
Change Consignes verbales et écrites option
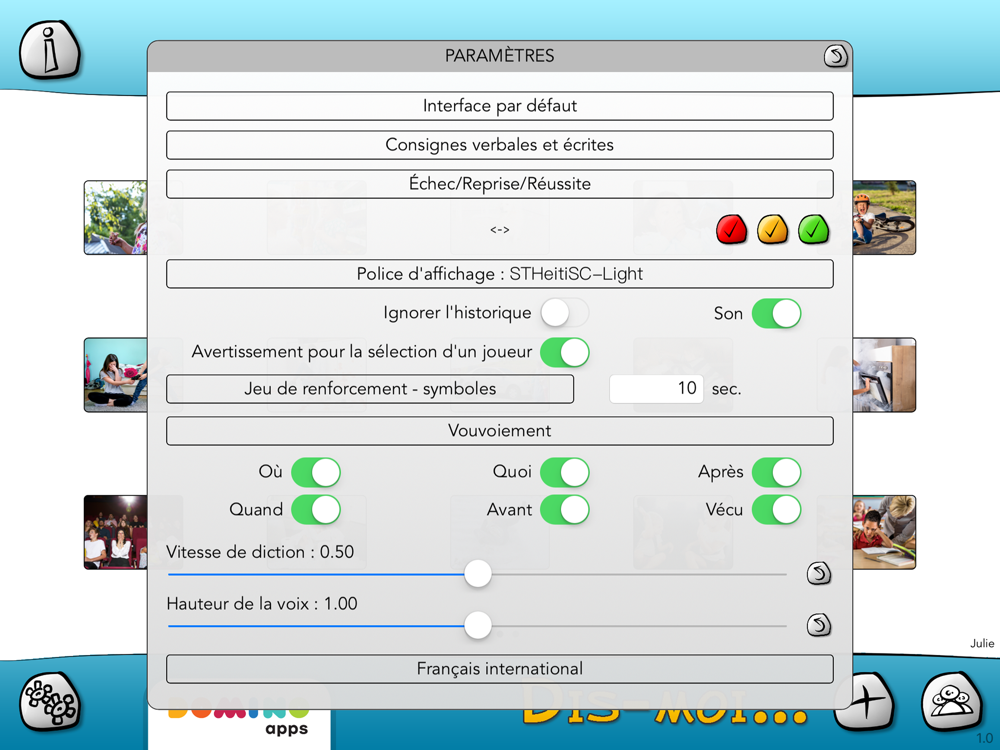coord(500,145)
